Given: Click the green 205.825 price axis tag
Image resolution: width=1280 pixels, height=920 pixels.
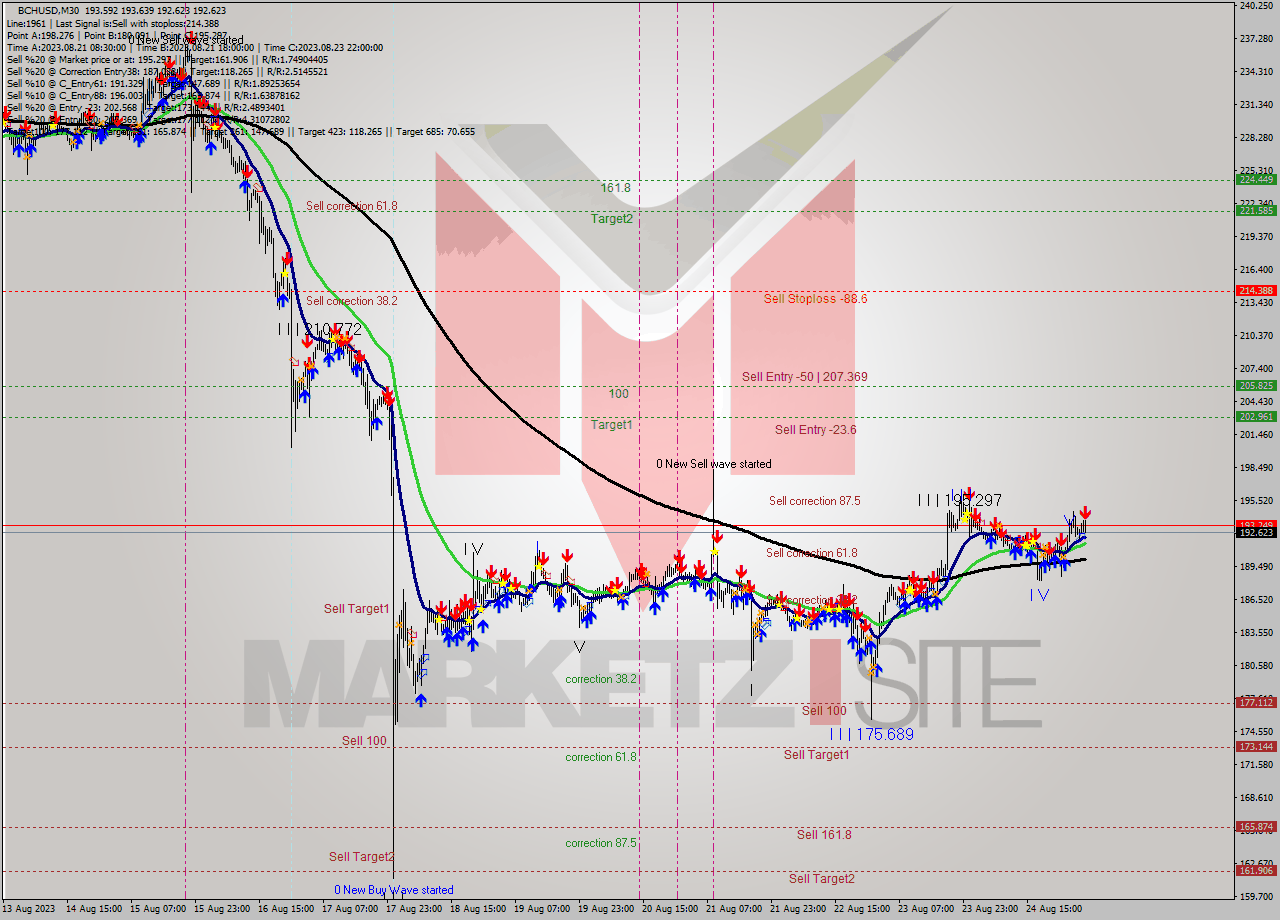Looking at the screenshot, I should point(1255,385).
